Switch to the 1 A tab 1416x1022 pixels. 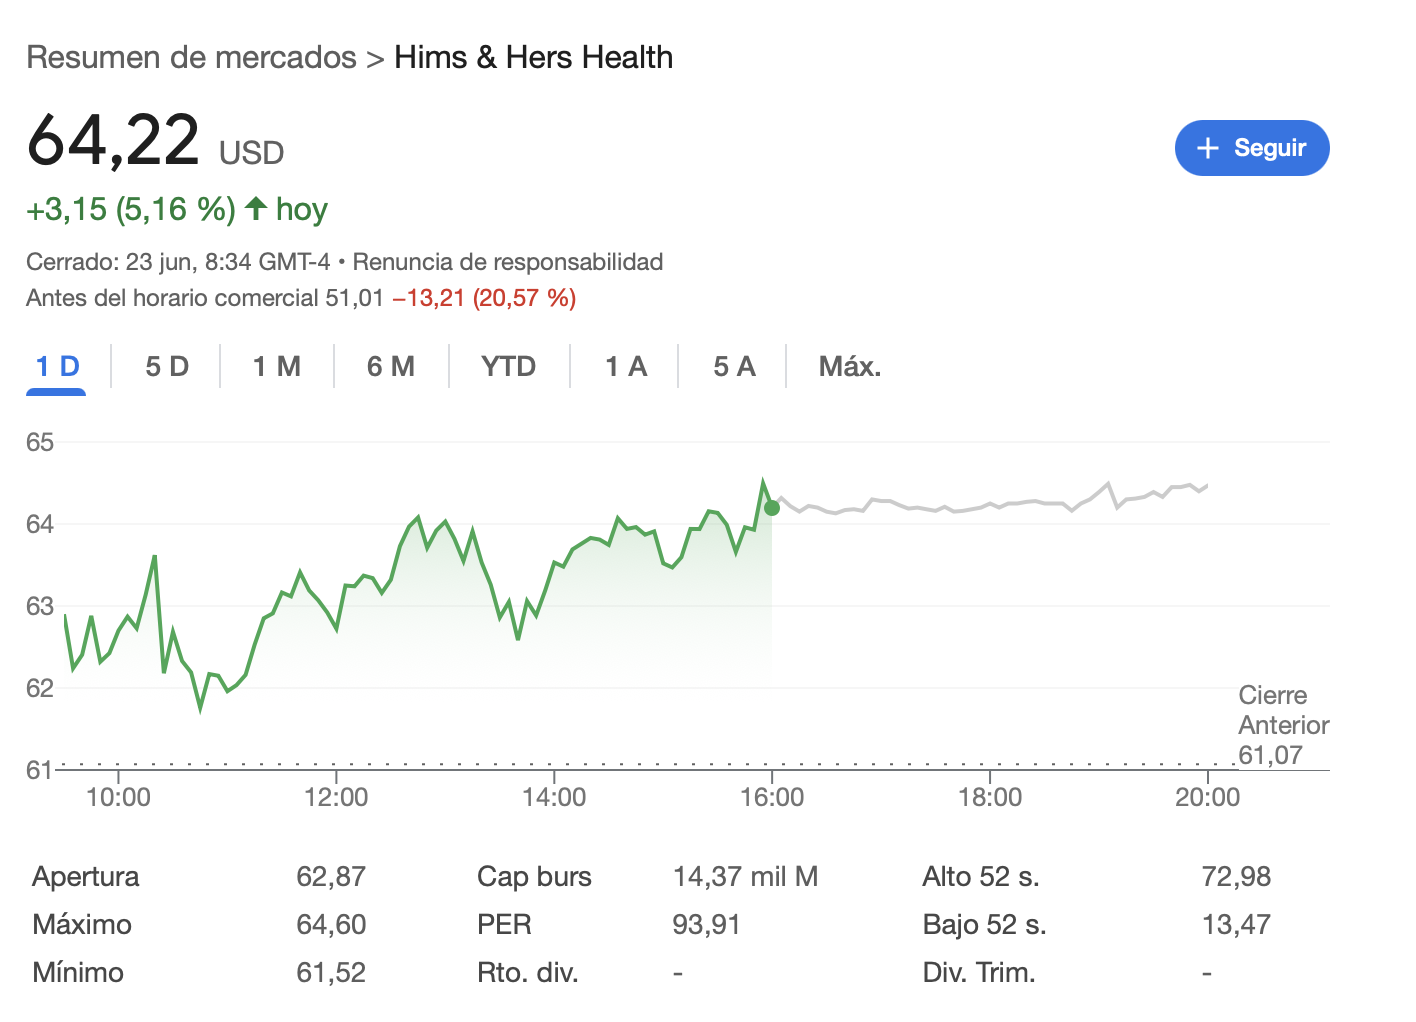point(626,367)
